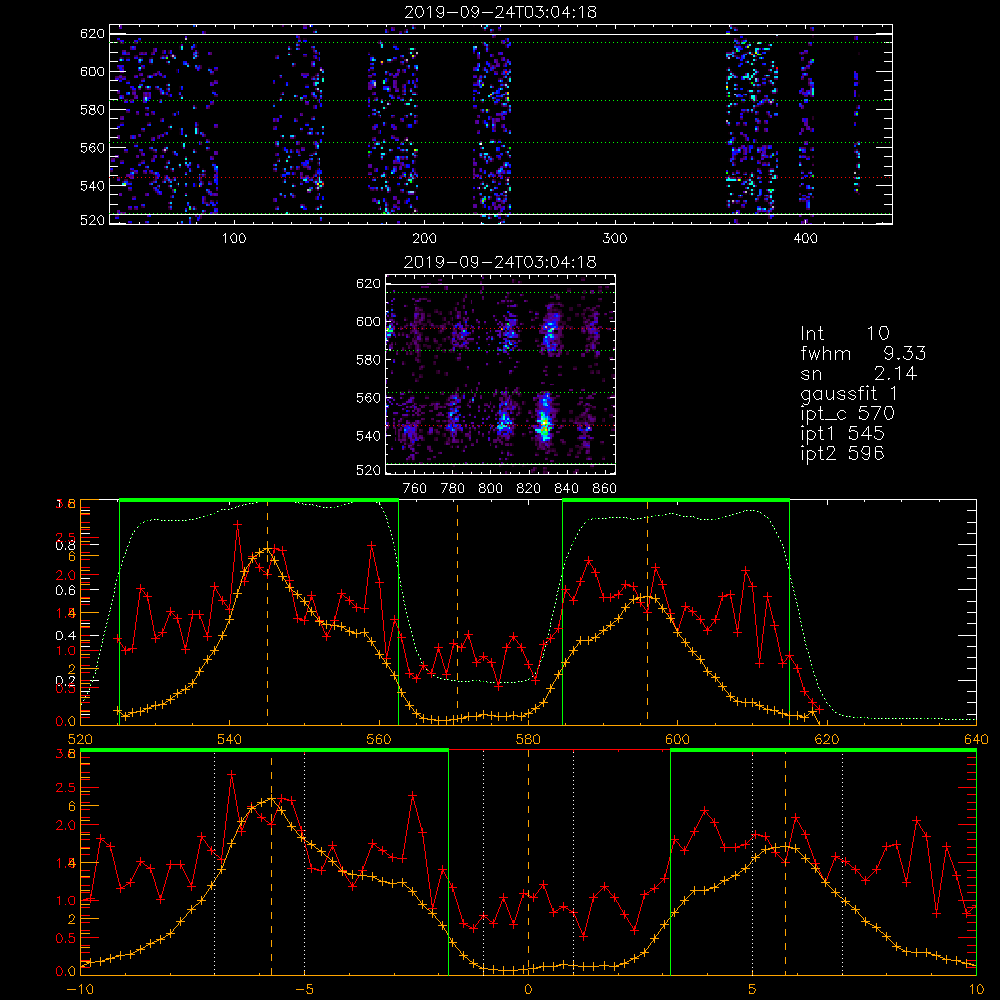
Task: Select the 'ipt_c 570' value
Action: coord(848,414)
